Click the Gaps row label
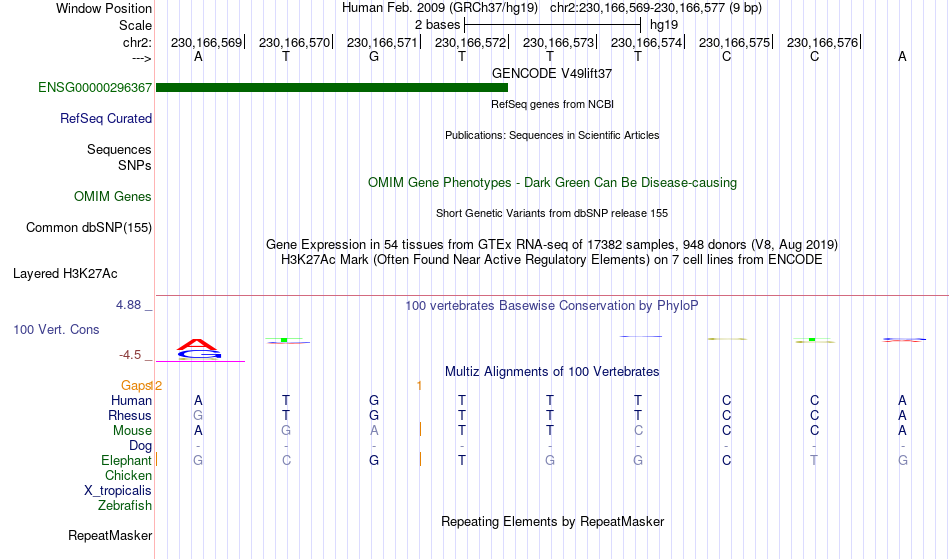The image size is (950, 559). click(x=136, y=385)
